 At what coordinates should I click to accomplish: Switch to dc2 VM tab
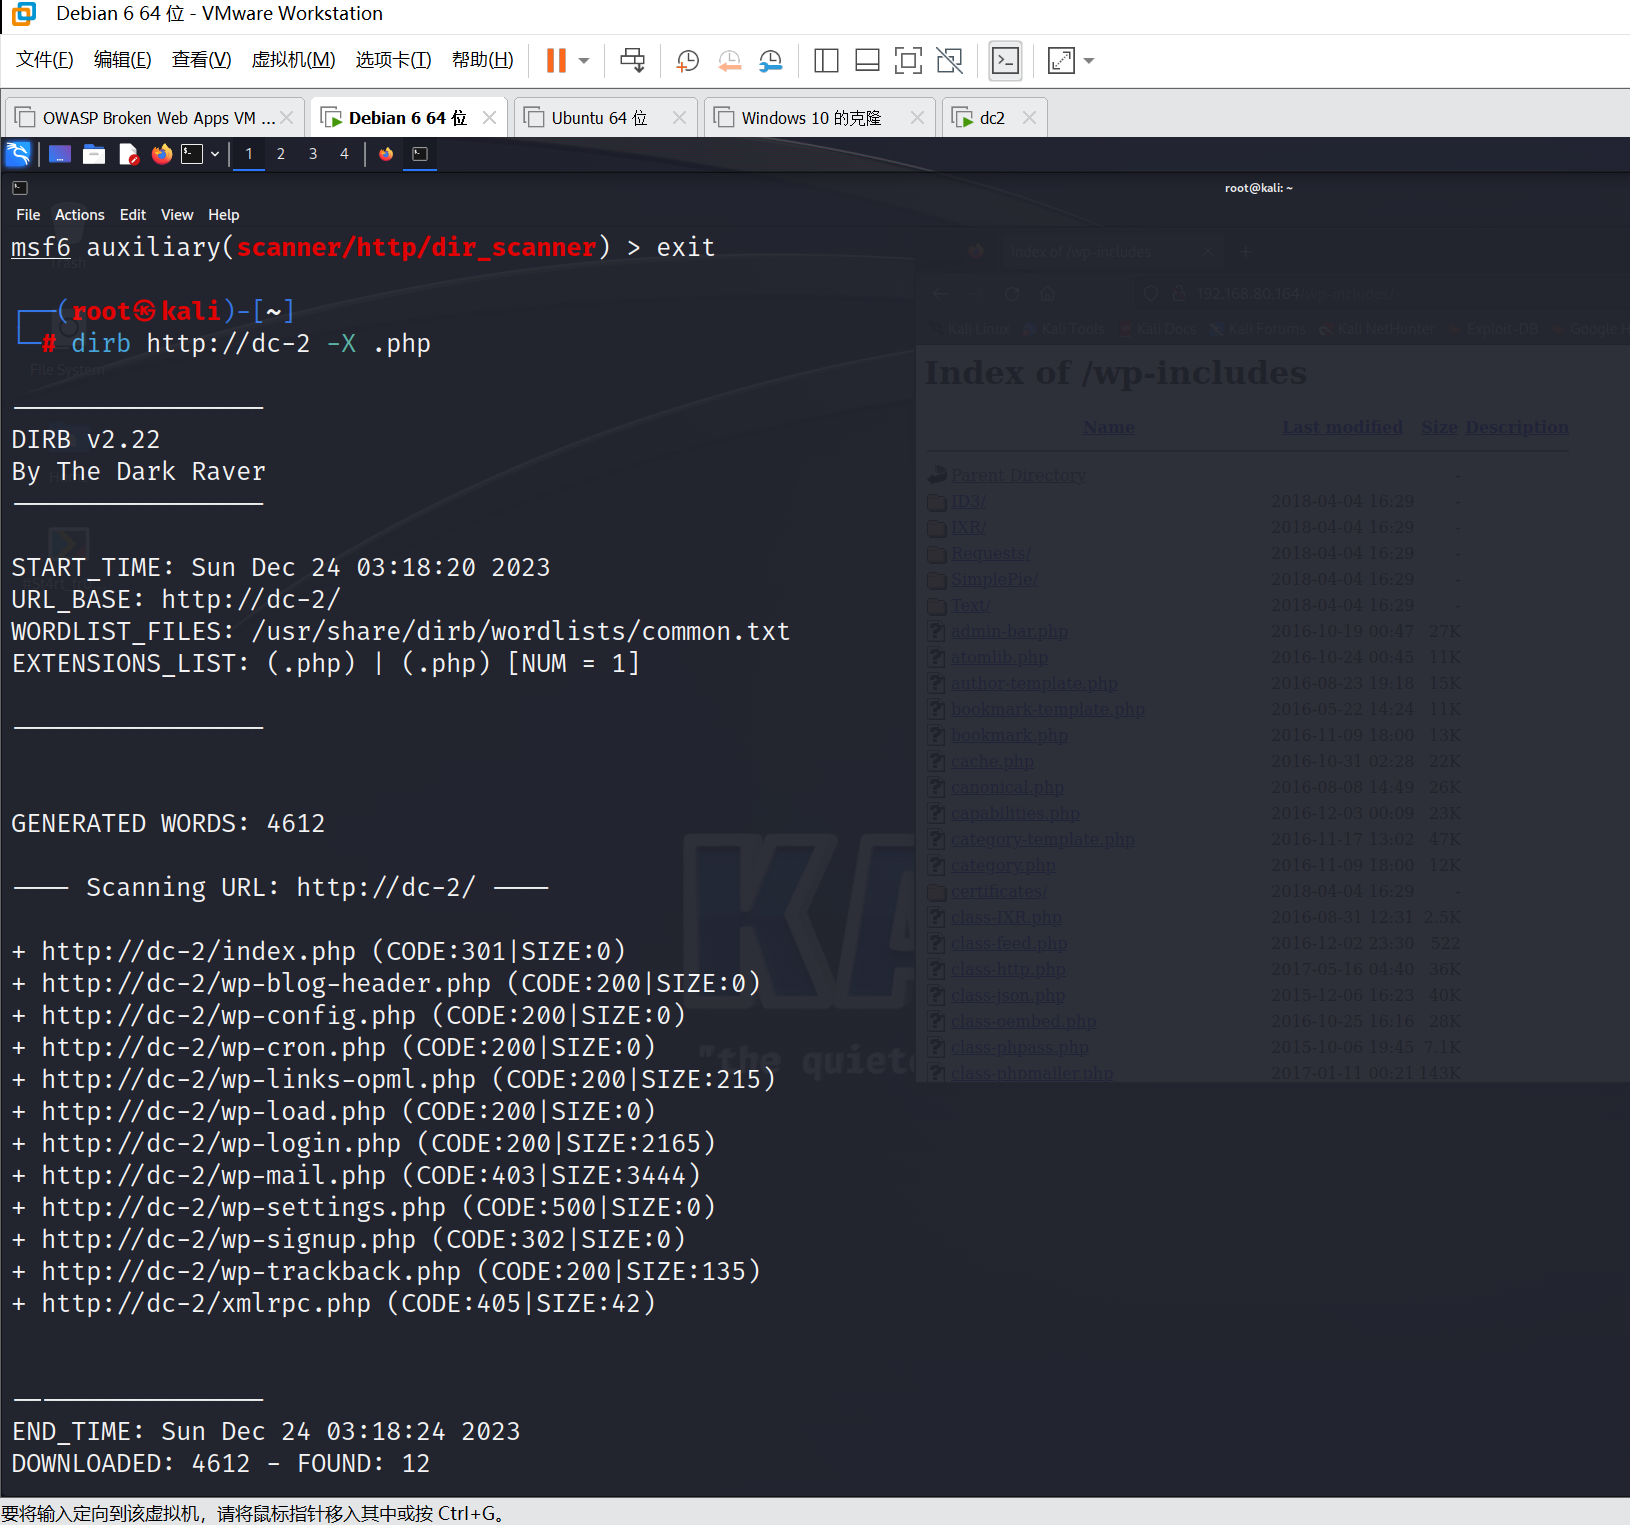pyautogui.click(x=993, y=118)
